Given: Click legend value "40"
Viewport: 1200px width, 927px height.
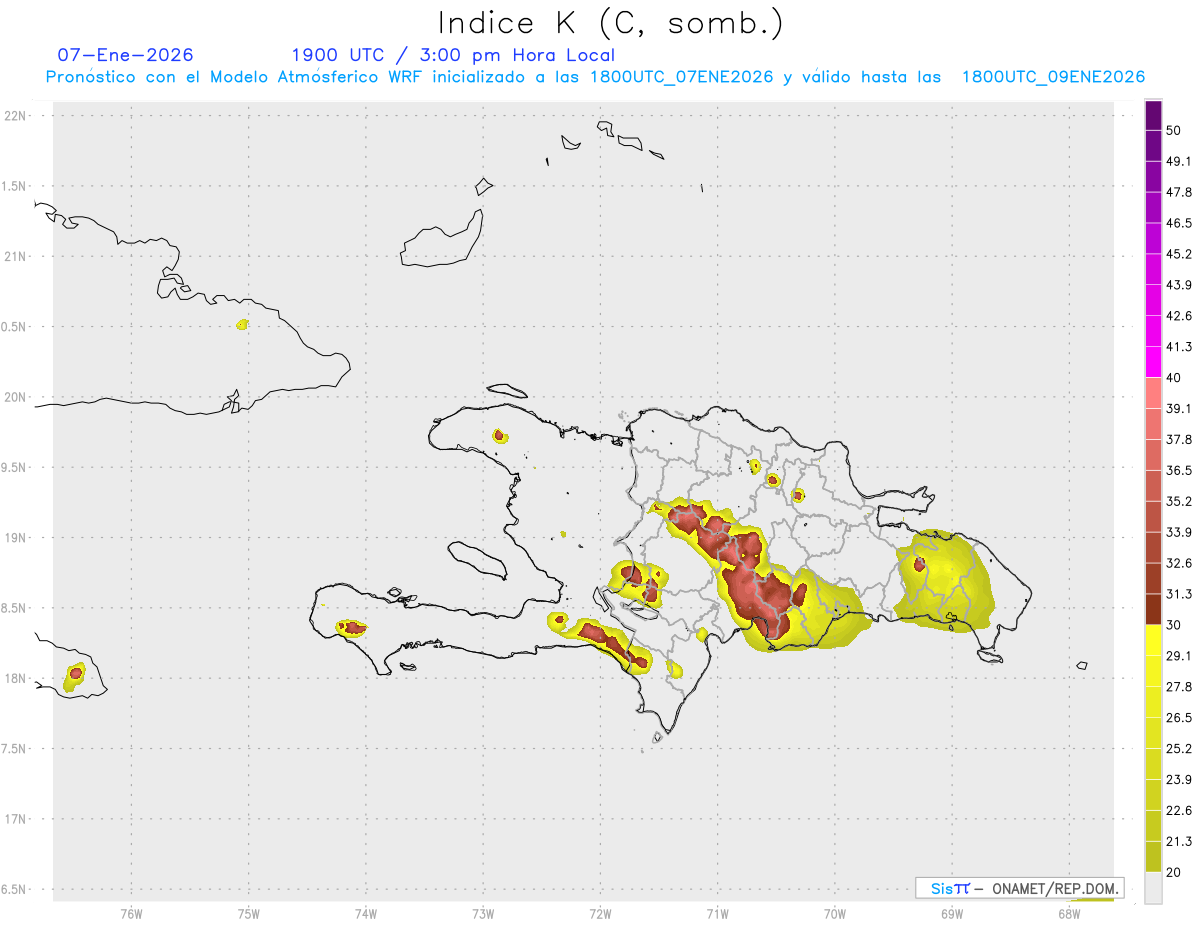Looking at the screenshot, I should point(1175,378).
